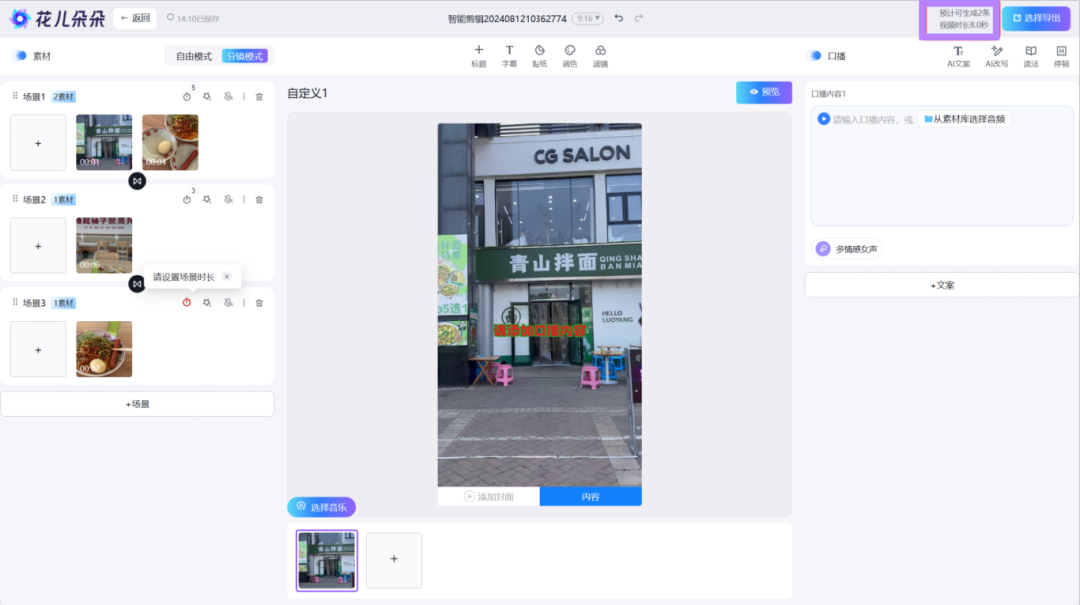Select food bowl clip thumbnail in 场景1
This screenshot has height=605, width=1080.
[x=170, y=143]
